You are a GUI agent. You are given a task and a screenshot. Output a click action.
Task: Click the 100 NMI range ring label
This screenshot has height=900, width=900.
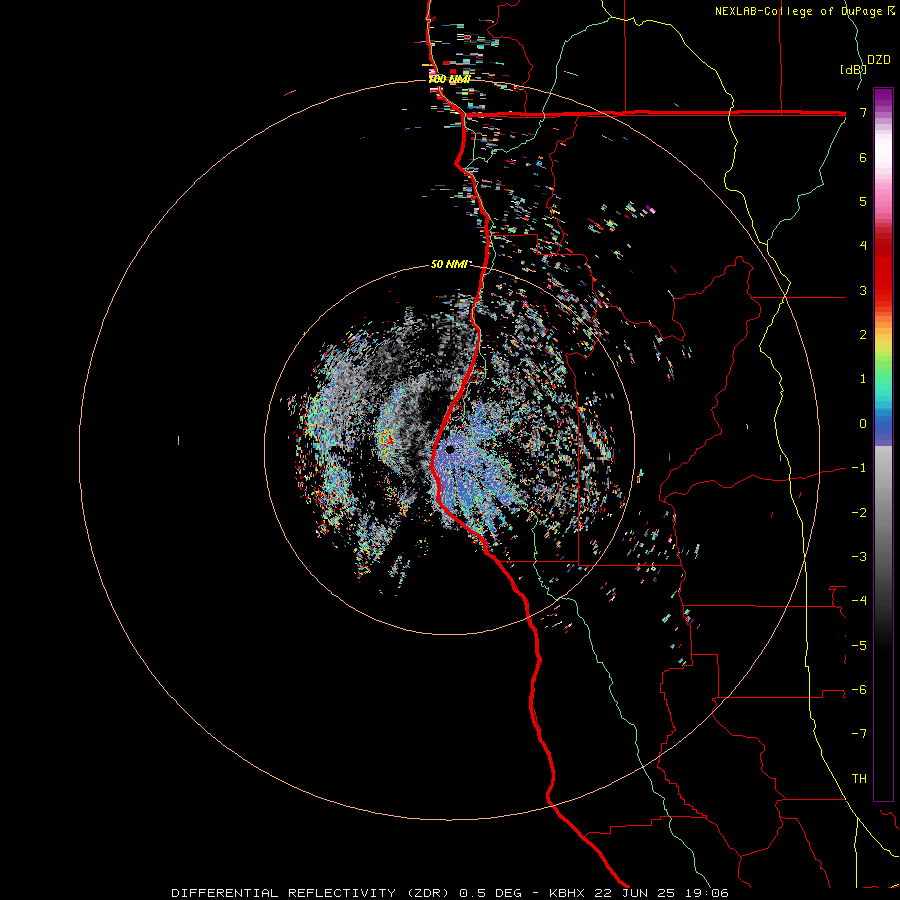[x=449, y=79]
